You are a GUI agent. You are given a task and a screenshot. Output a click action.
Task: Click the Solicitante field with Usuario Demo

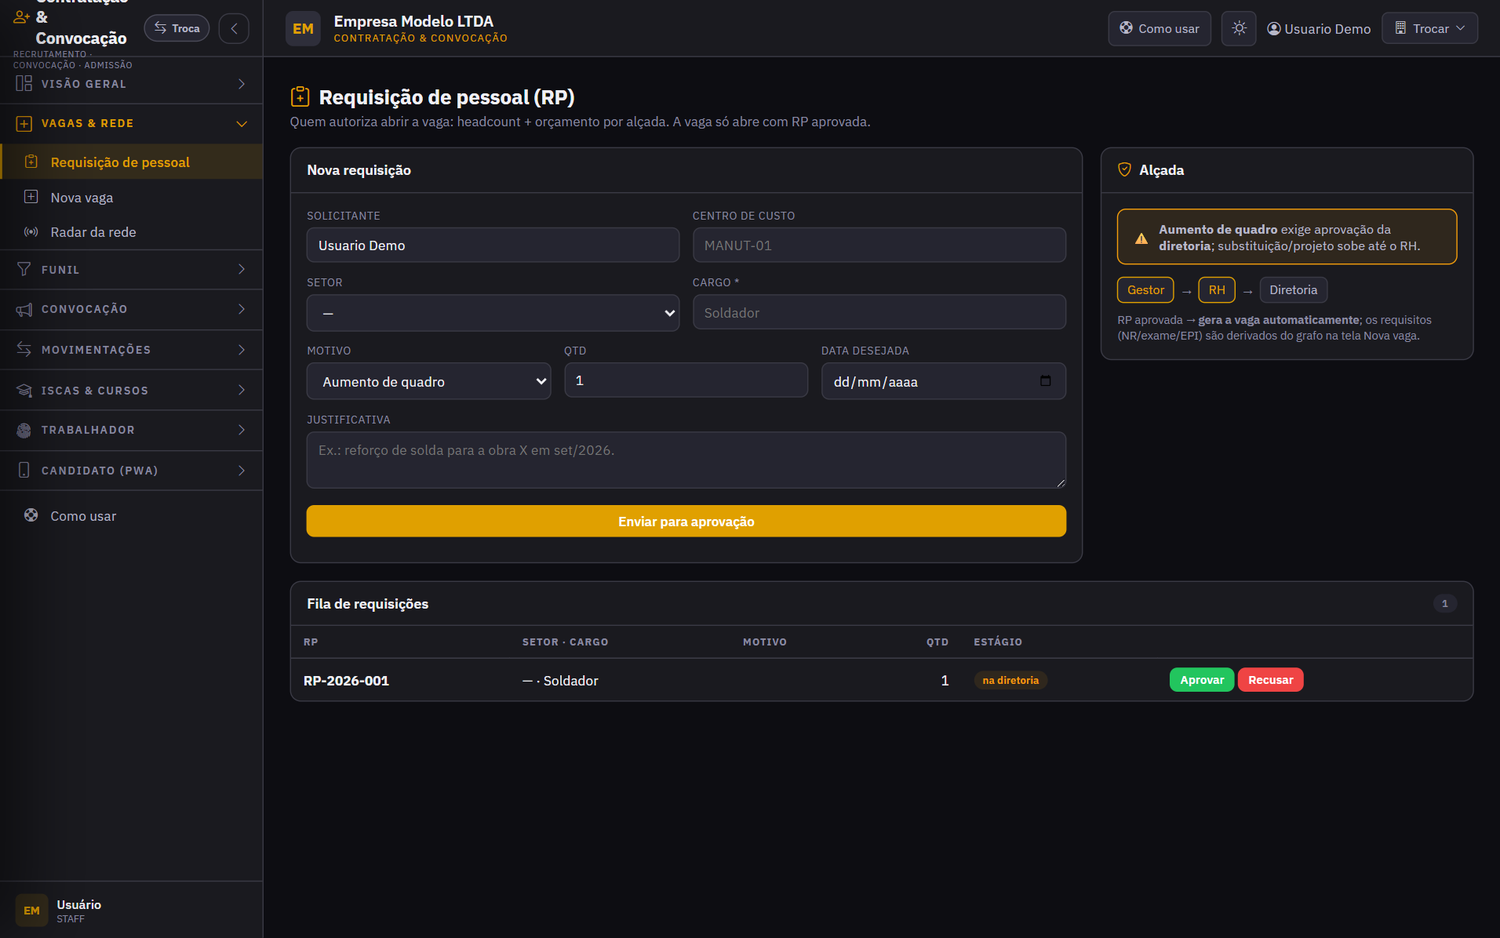(x=493, y=245)
